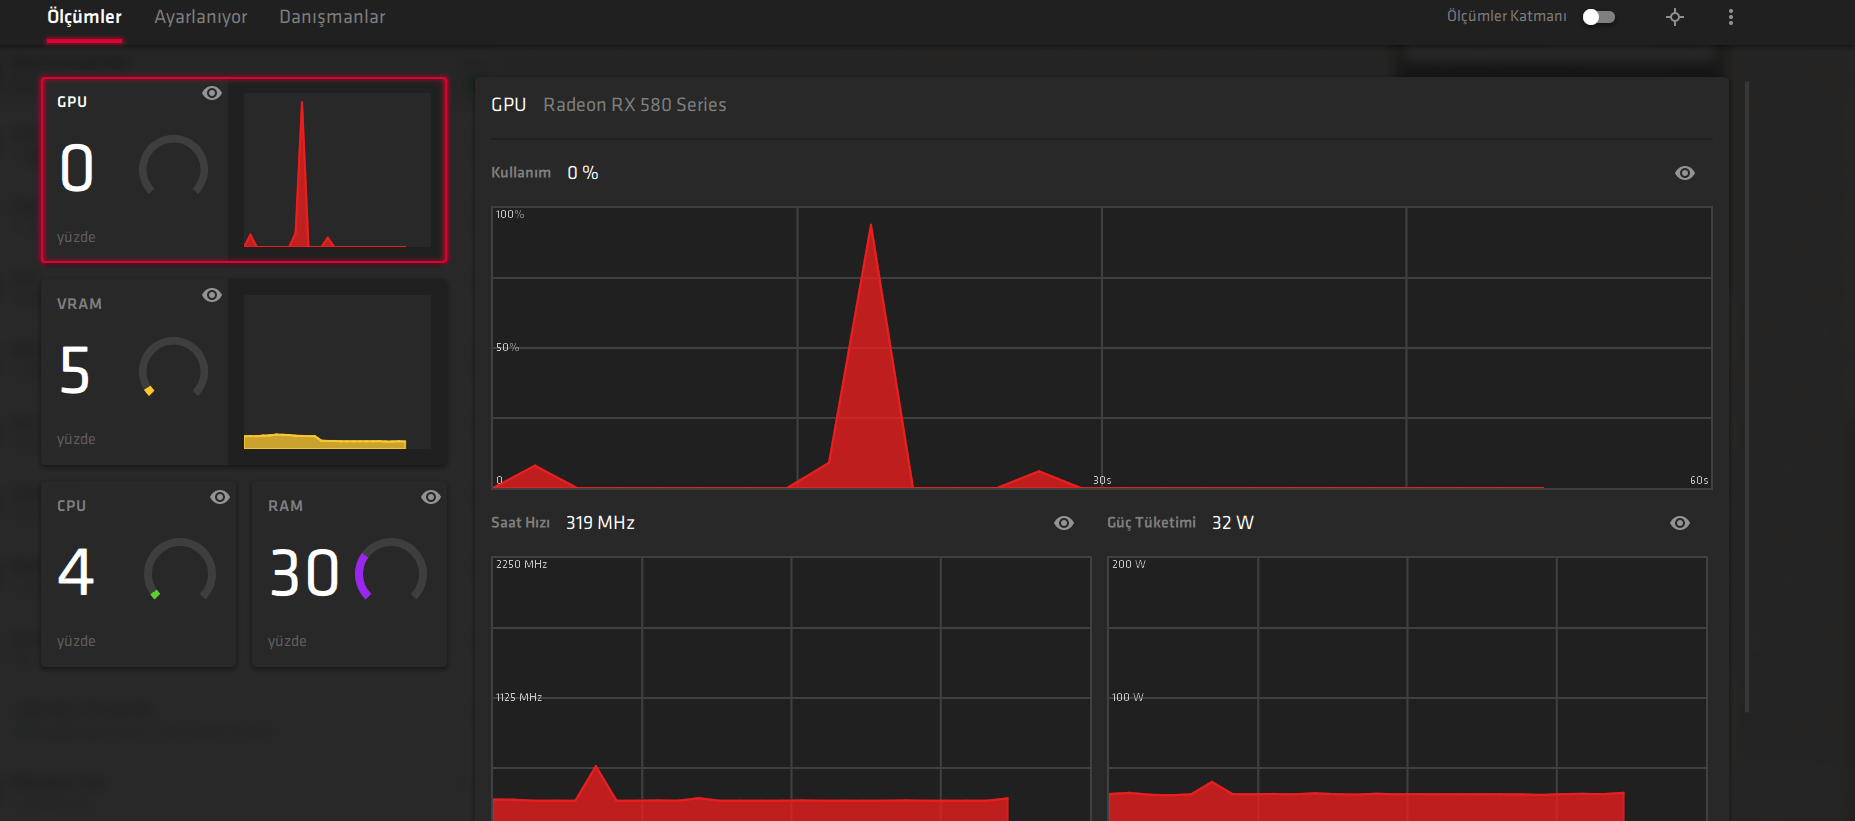
Task: Open the Ölçümler tab
Action: (x=84, y=17)
